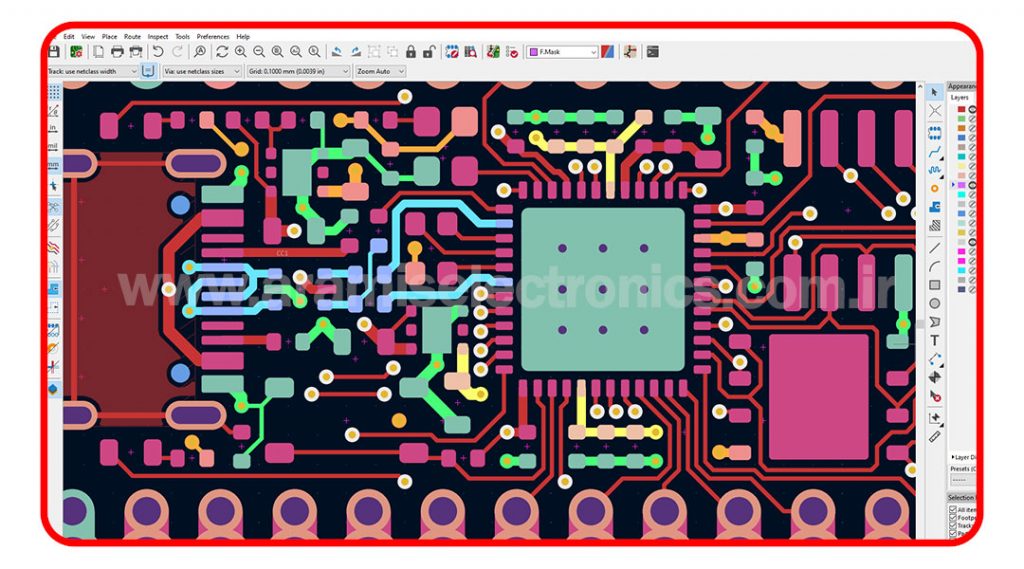Click the Plot icon beside Print
Screen dimensions: 1024x569
click(x=136, y=52)
